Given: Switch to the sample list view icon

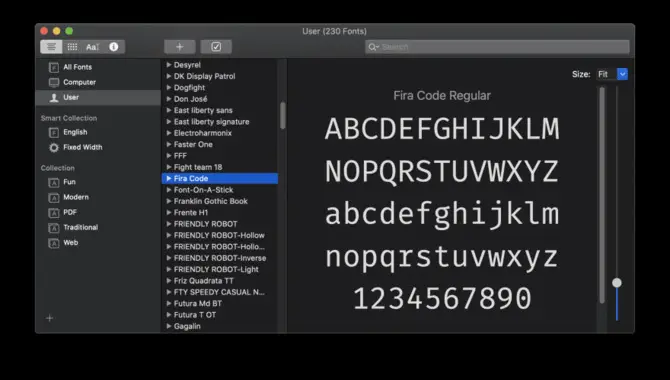Looking at the screenshot, I should pyautogui.click(x=51, y=47).
